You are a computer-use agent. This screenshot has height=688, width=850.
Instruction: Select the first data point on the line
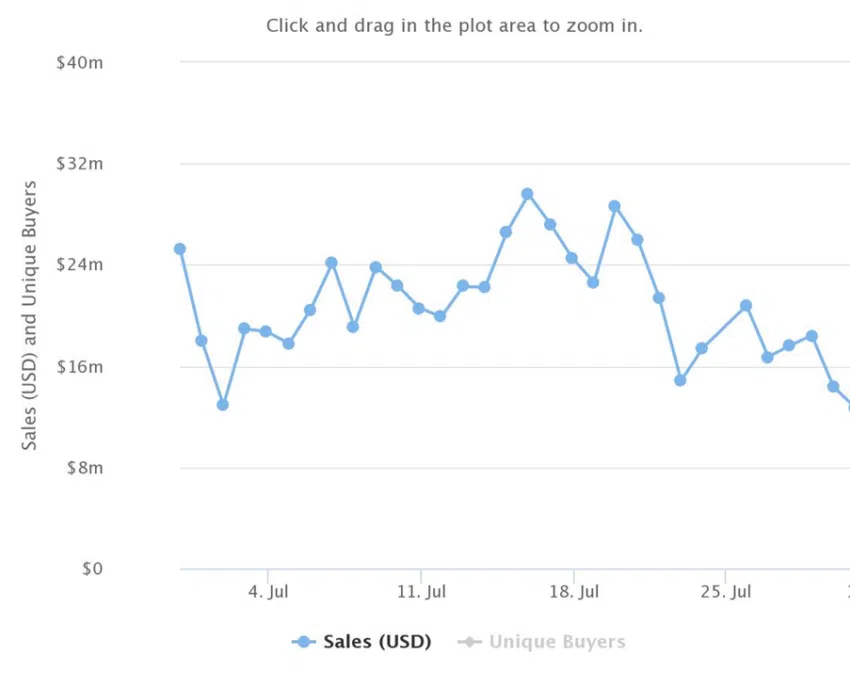[180, 249]
